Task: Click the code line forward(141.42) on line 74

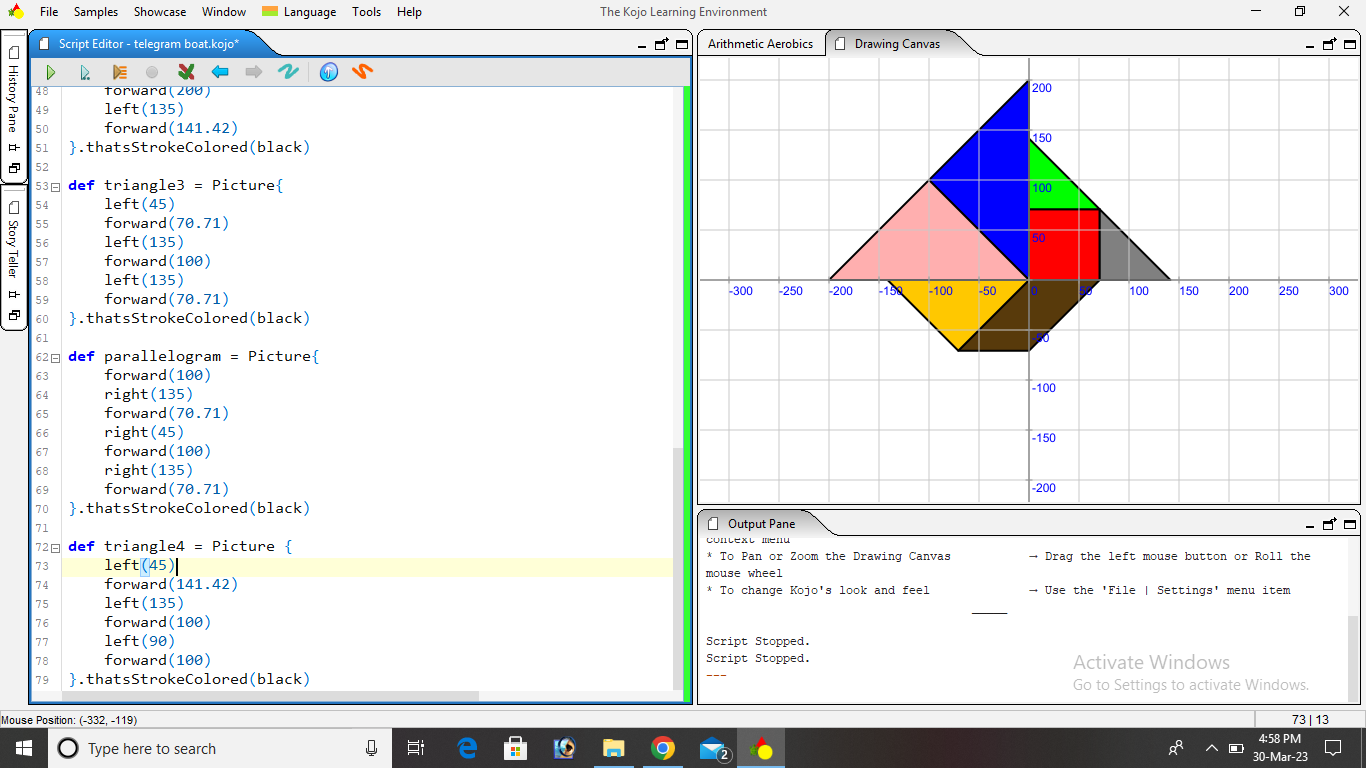Action: 171,584
